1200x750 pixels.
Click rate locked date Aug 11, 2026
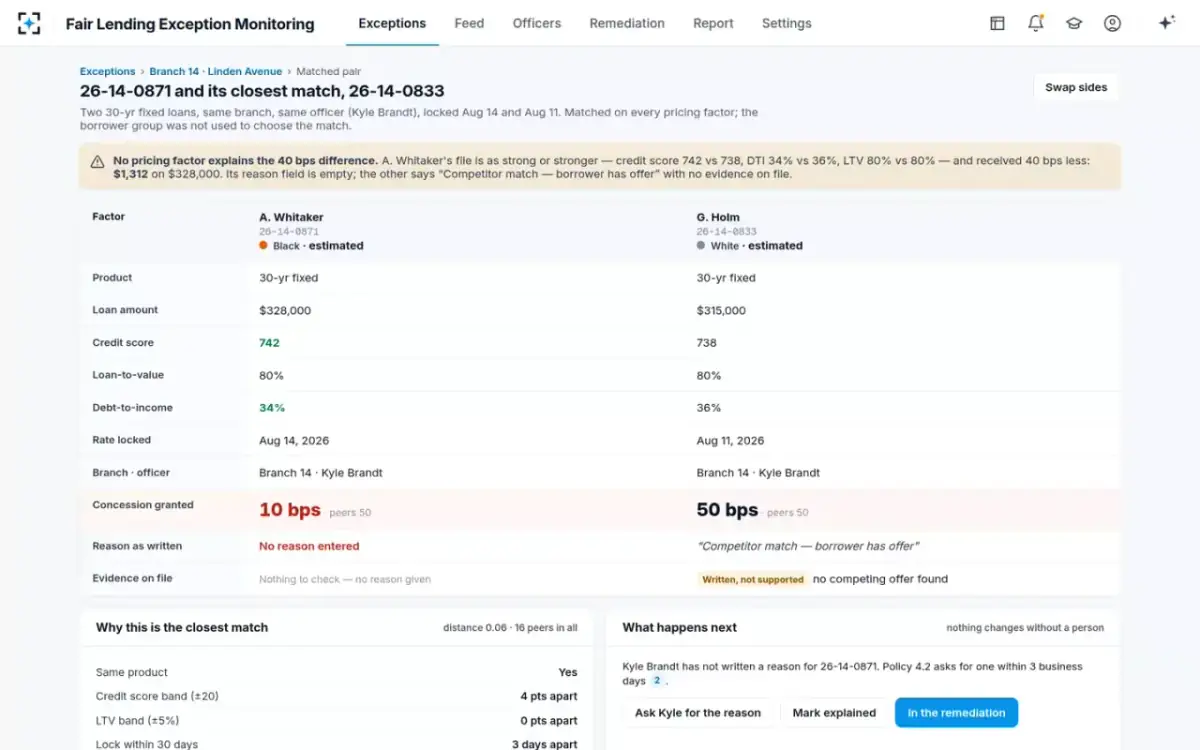pyautogui.click(x=730, y=441)
